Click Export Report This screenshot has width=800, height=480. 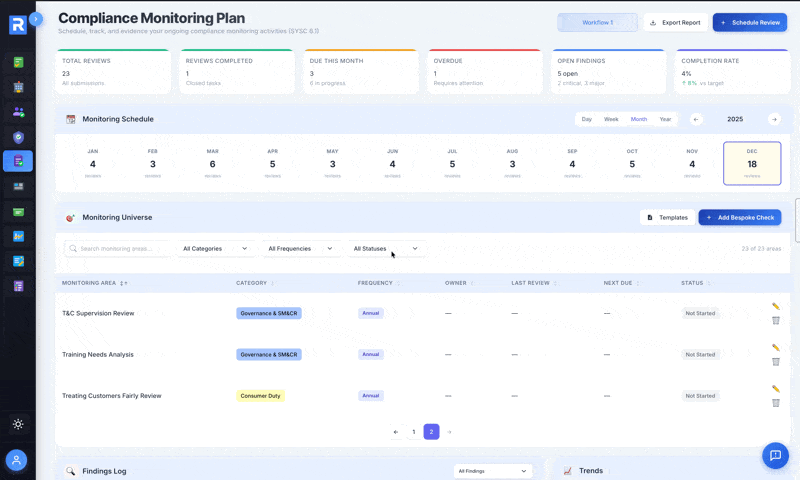click(676, 22)
